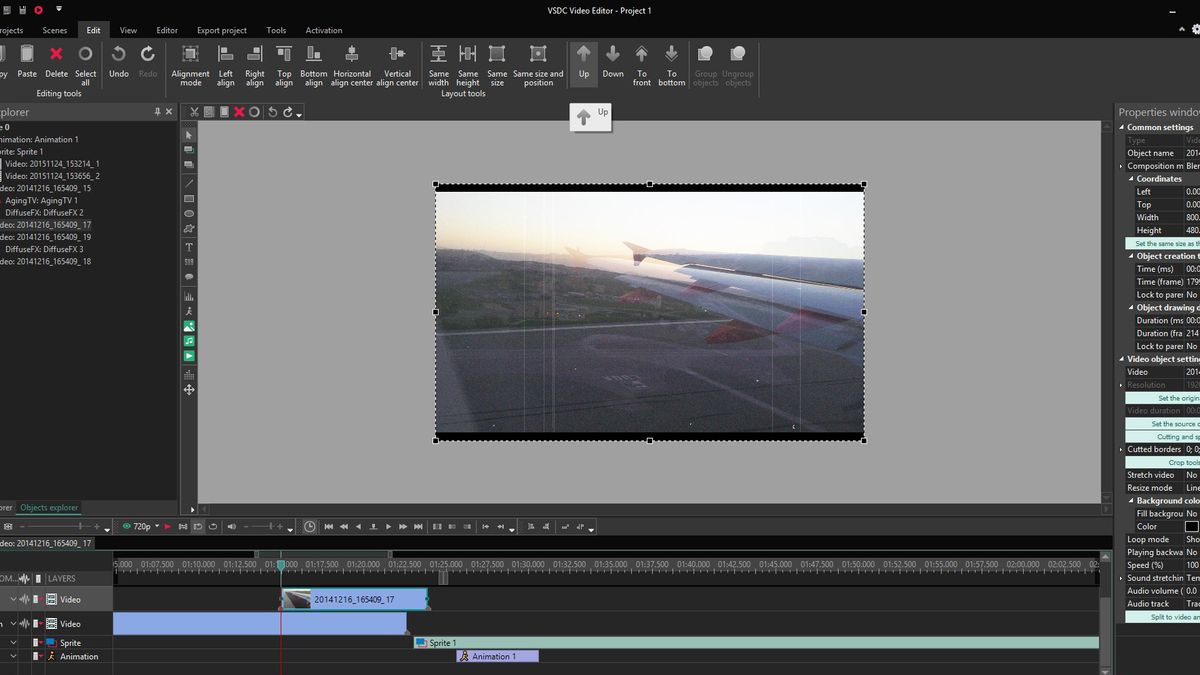Open the 720p preview quality dropdown
The height and width of the screenshot is (675, 1200).
tap(157, 526)
